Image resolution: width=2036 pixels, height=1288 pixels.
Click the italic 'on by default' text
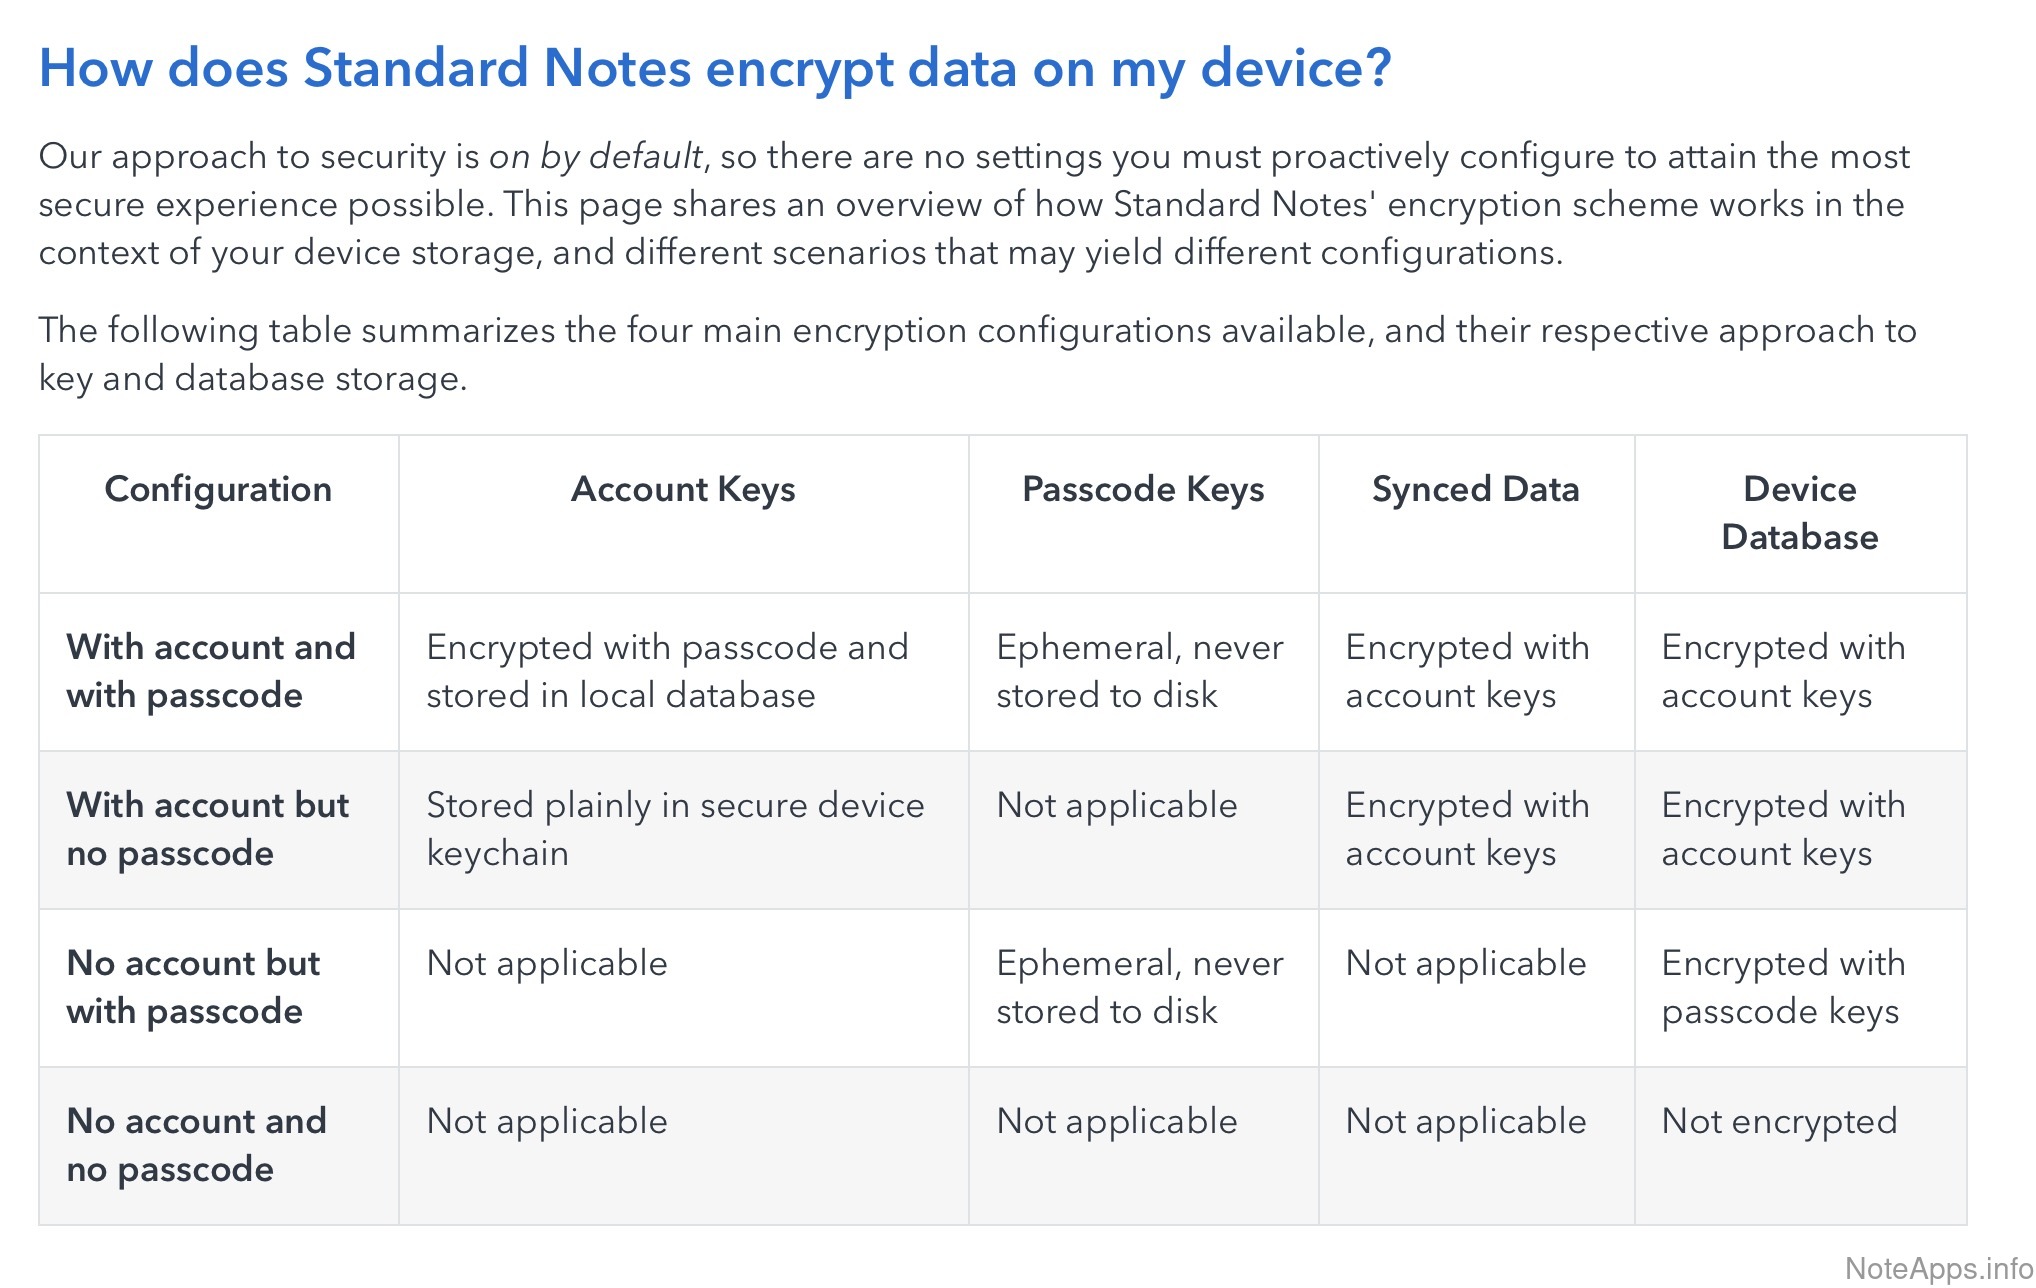595,156
